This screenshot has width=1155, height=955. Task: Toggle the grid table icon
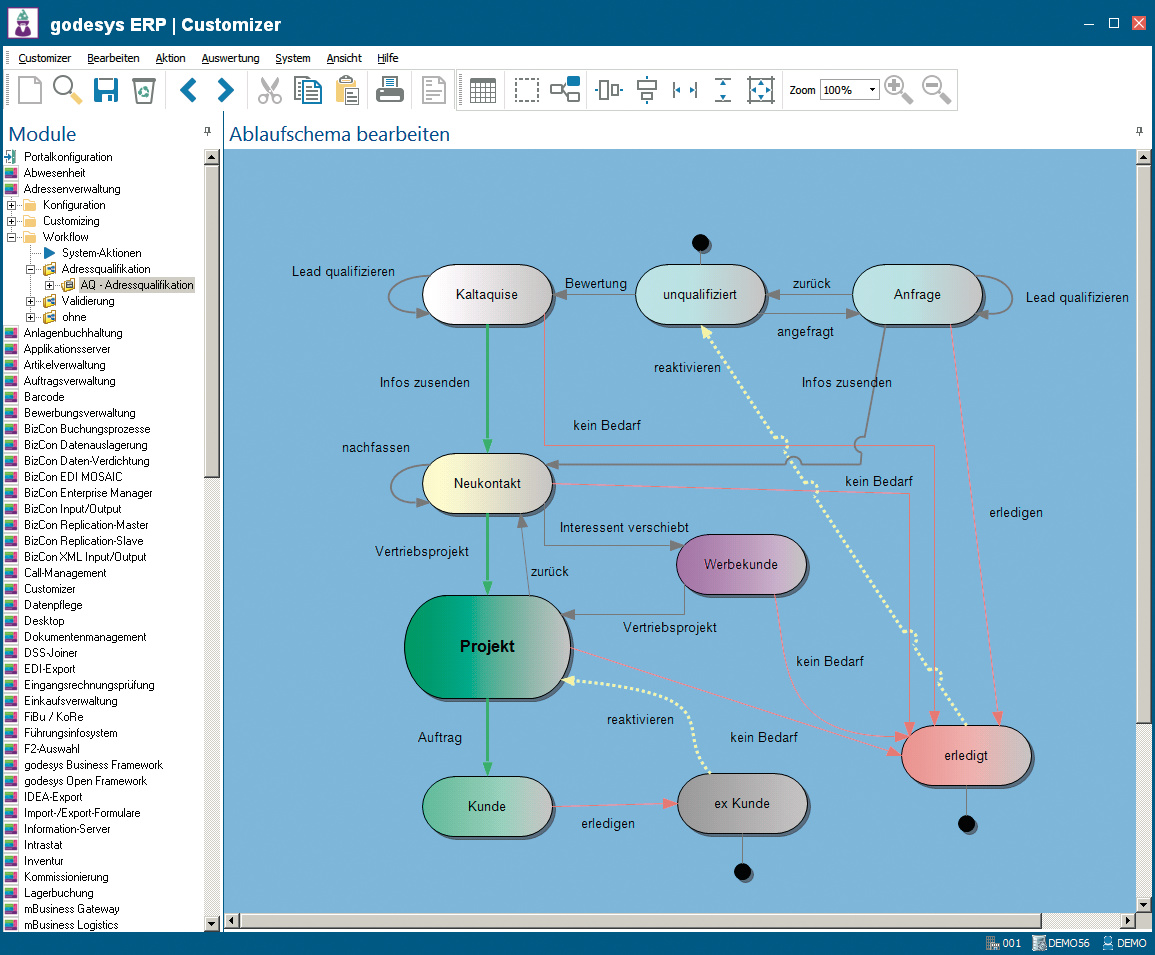tap(483, 90)
